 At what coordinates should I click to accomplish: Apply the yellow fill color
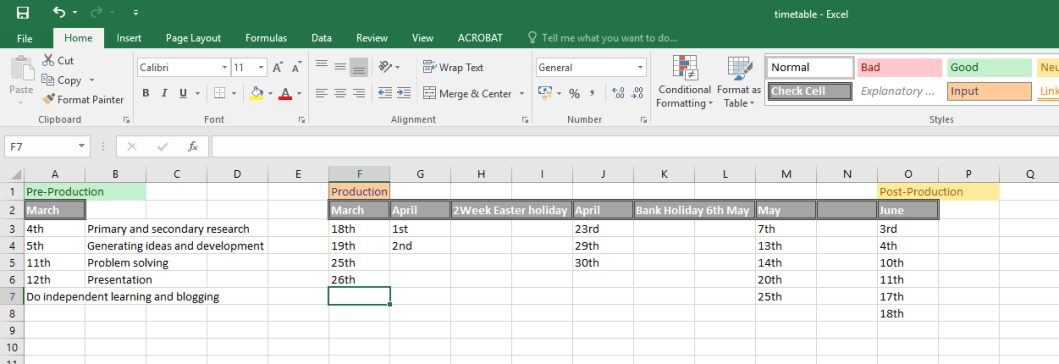(x=256, y=93)
